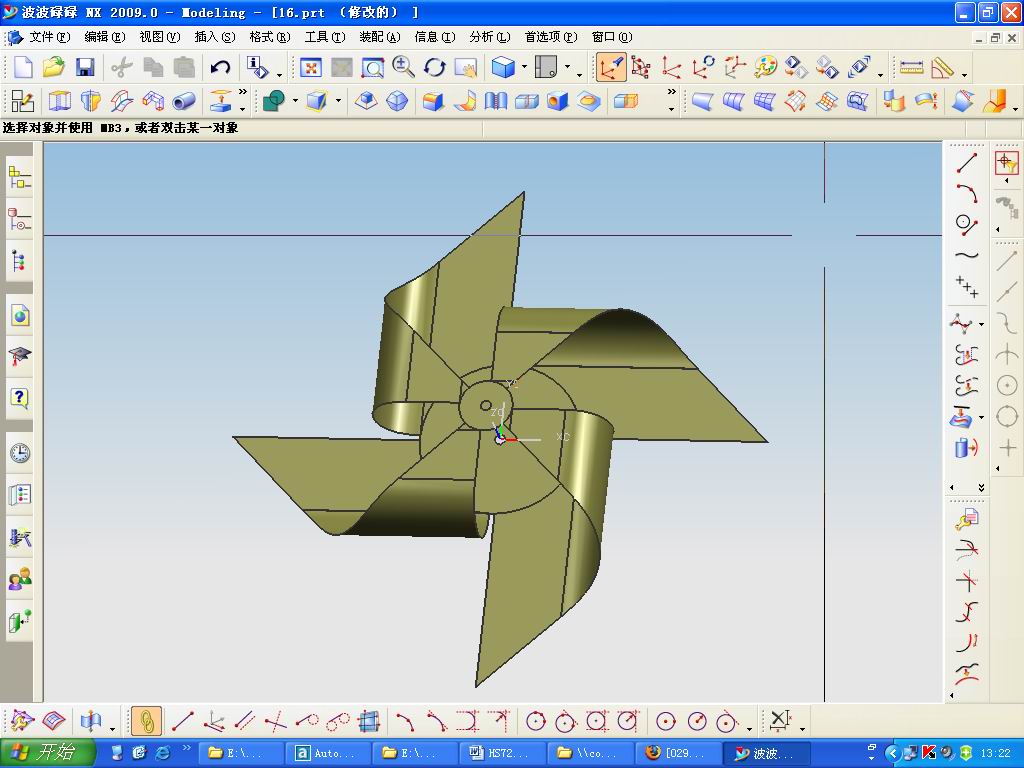The image size is (1024, 768).
Task: Select the Line curve tool in right toolbar
Action: [967, 163]
